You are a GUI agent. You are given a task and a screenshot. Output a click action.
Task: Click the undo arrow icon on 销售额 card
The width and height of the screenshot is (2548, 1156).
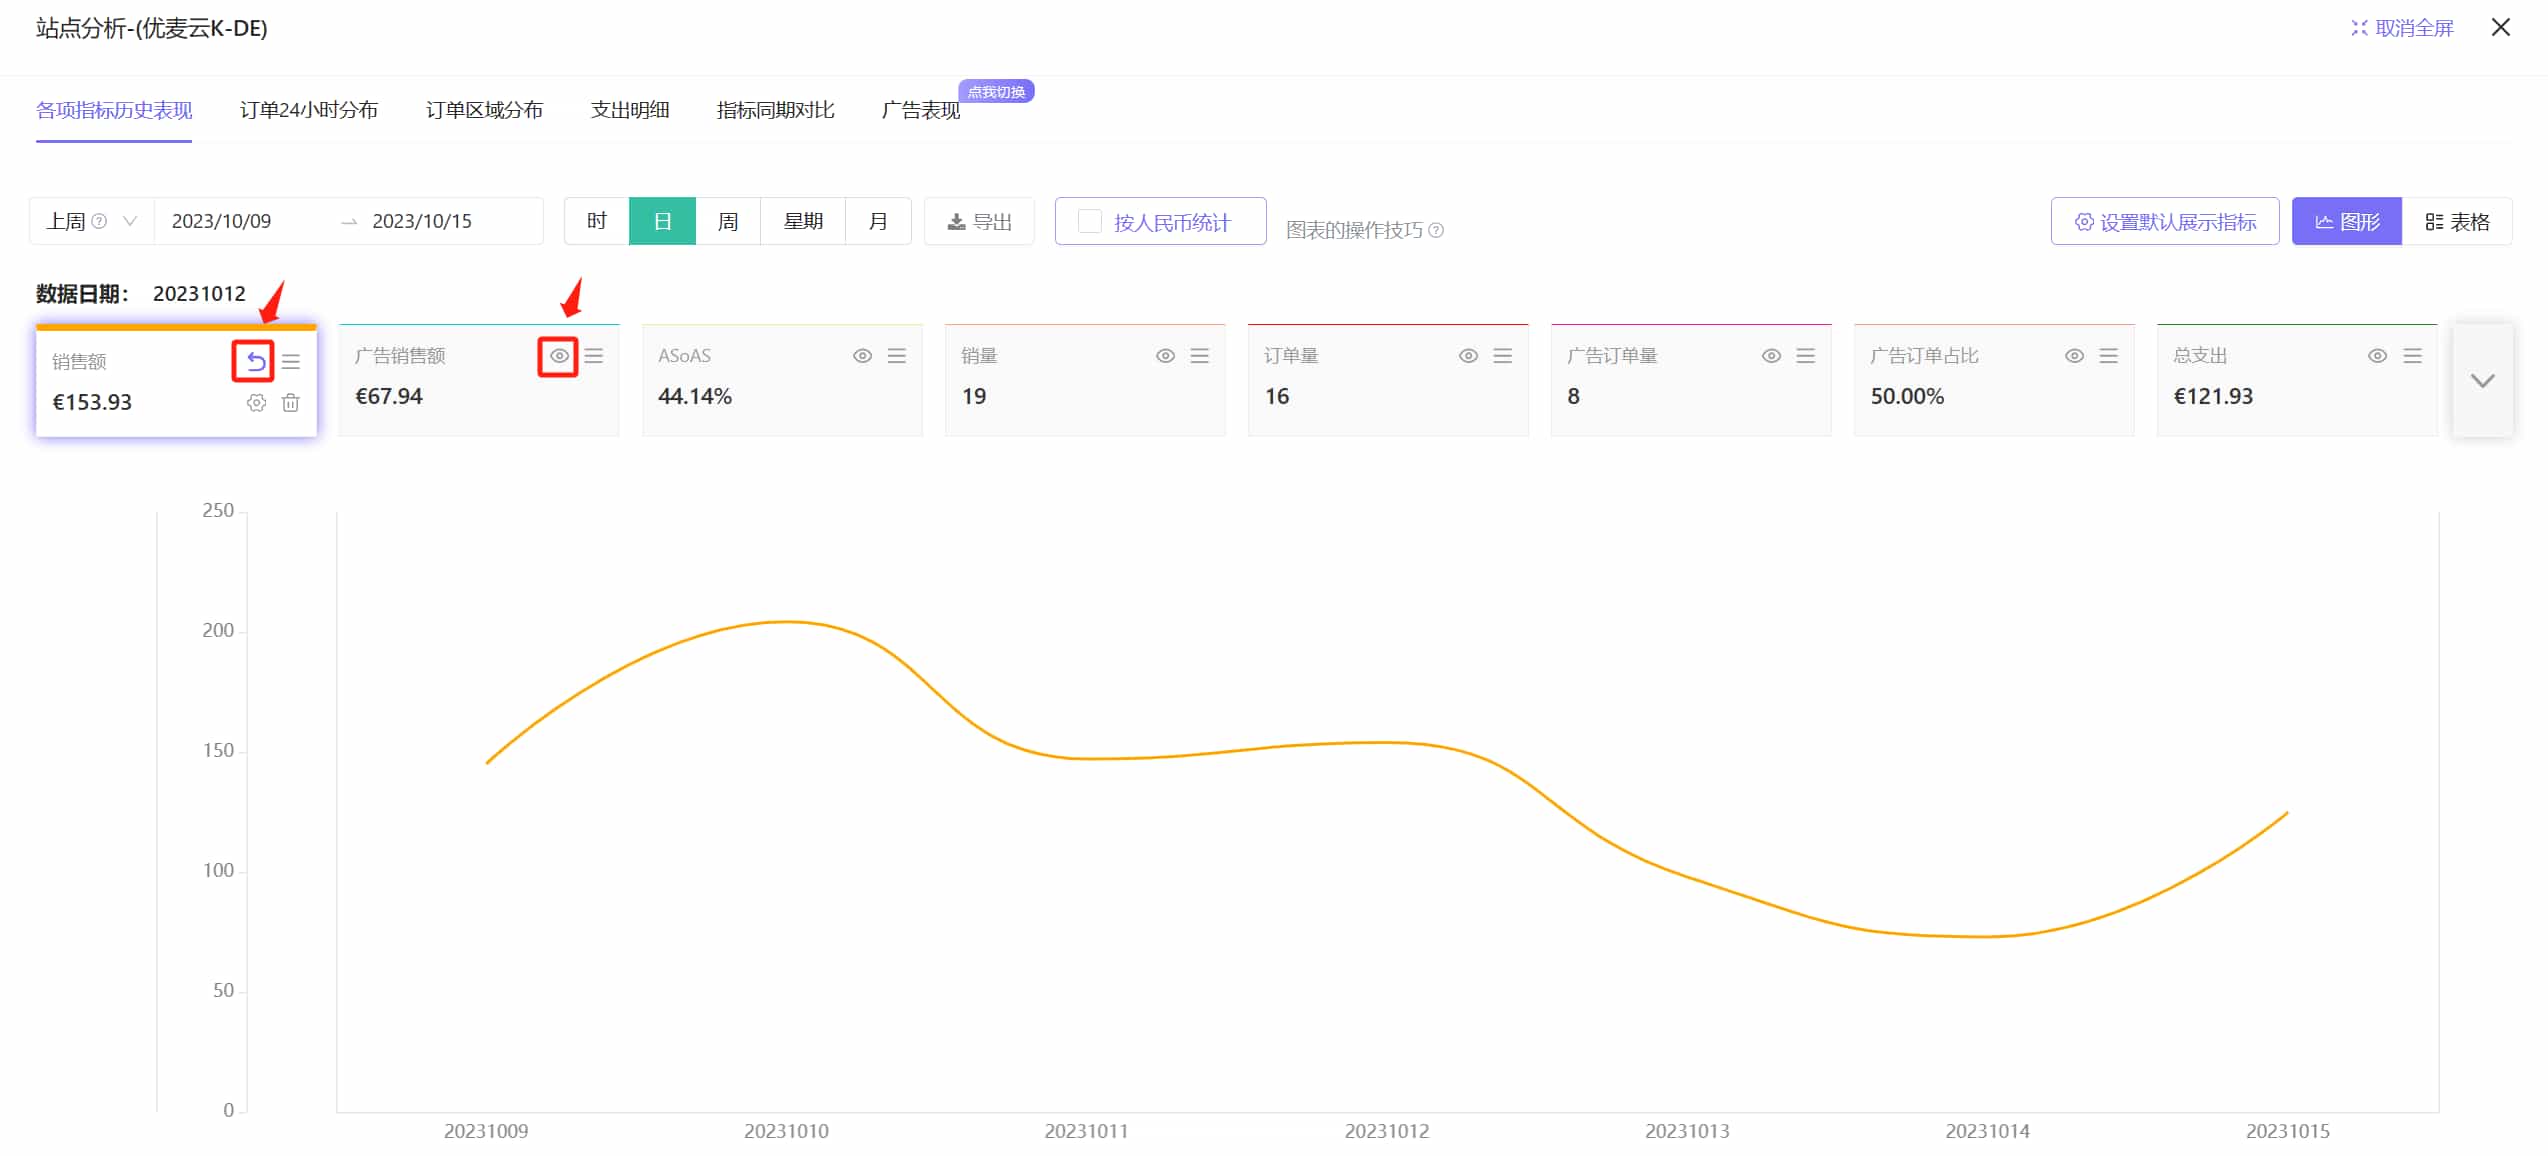pos(256,361)
